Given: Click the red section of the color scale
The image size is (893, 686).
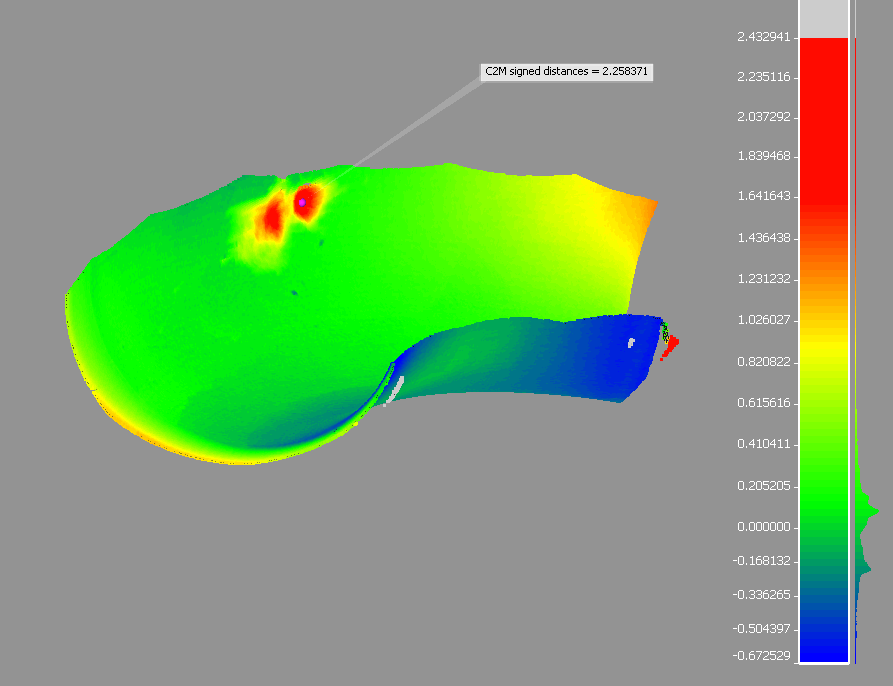Looking at the screenshot, I should (x=824, y=120).
